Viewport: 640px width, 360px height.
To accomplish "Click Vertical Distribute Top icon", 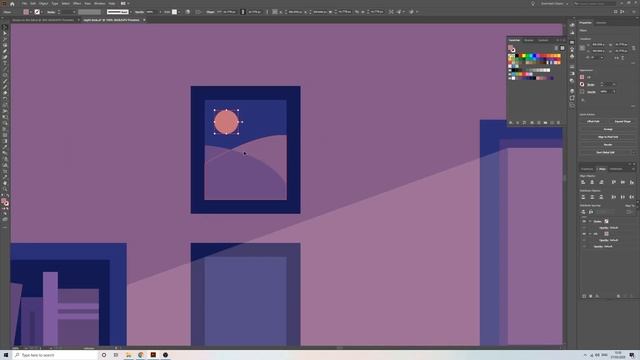I will coord(583,197).
